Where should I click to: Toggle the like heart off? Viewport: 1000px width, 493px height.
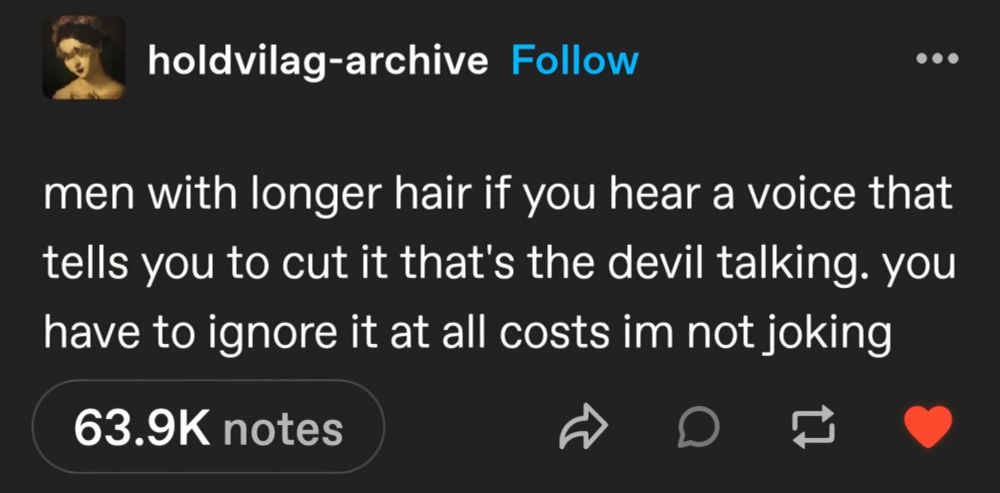click(929, 427)
